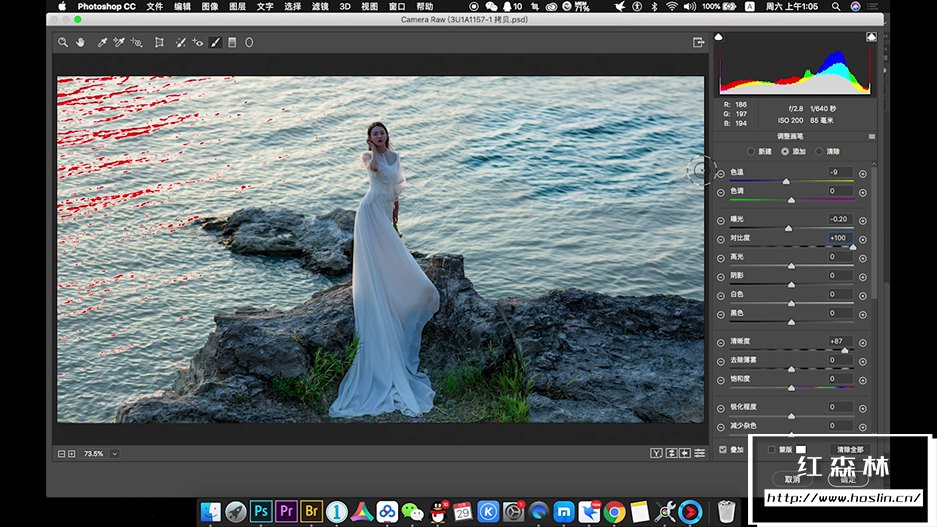Select the Crop tool
The height and width of the screenshot is (527, 937).
159,43
